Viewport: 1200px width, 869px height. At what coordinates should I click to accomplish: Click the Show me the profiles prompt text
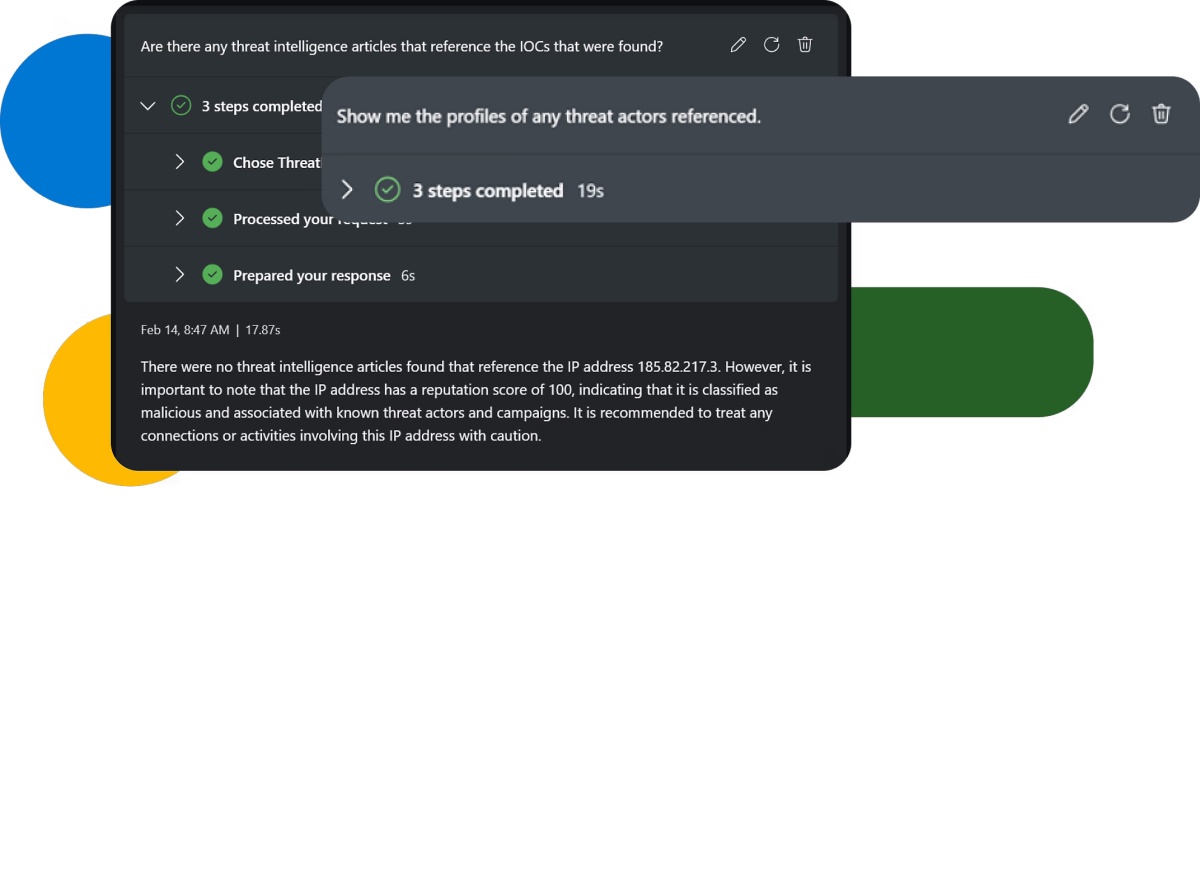549,116
